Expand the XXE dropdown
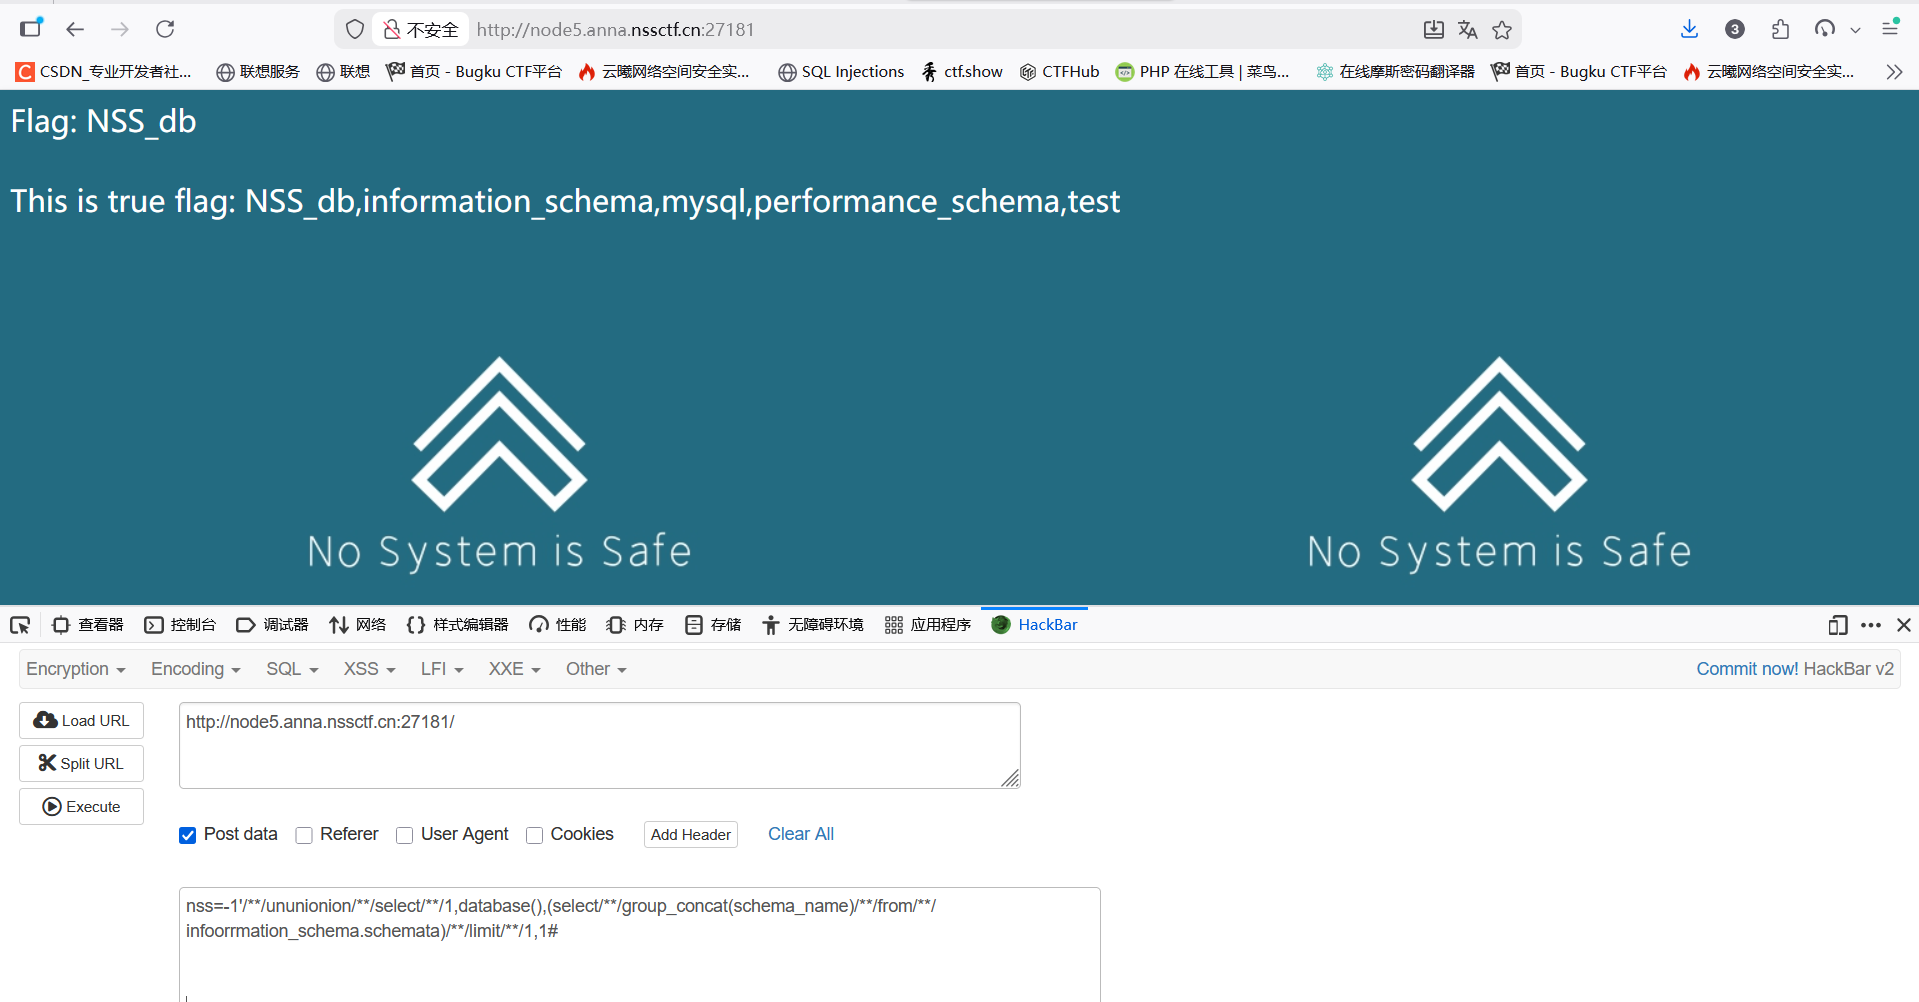This screenshot has height=1002, width=1919. (515, 669)
